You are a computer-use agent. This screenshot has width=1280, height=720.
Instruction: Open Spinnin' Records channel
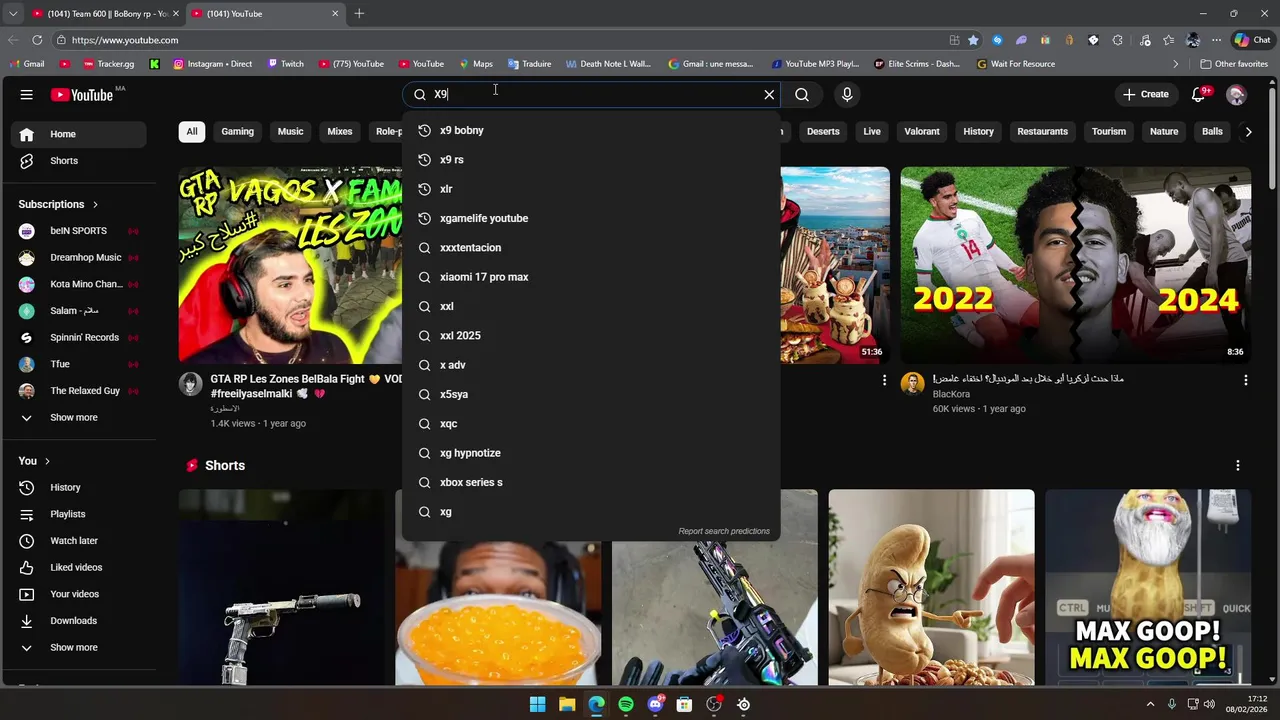[78, 338]
